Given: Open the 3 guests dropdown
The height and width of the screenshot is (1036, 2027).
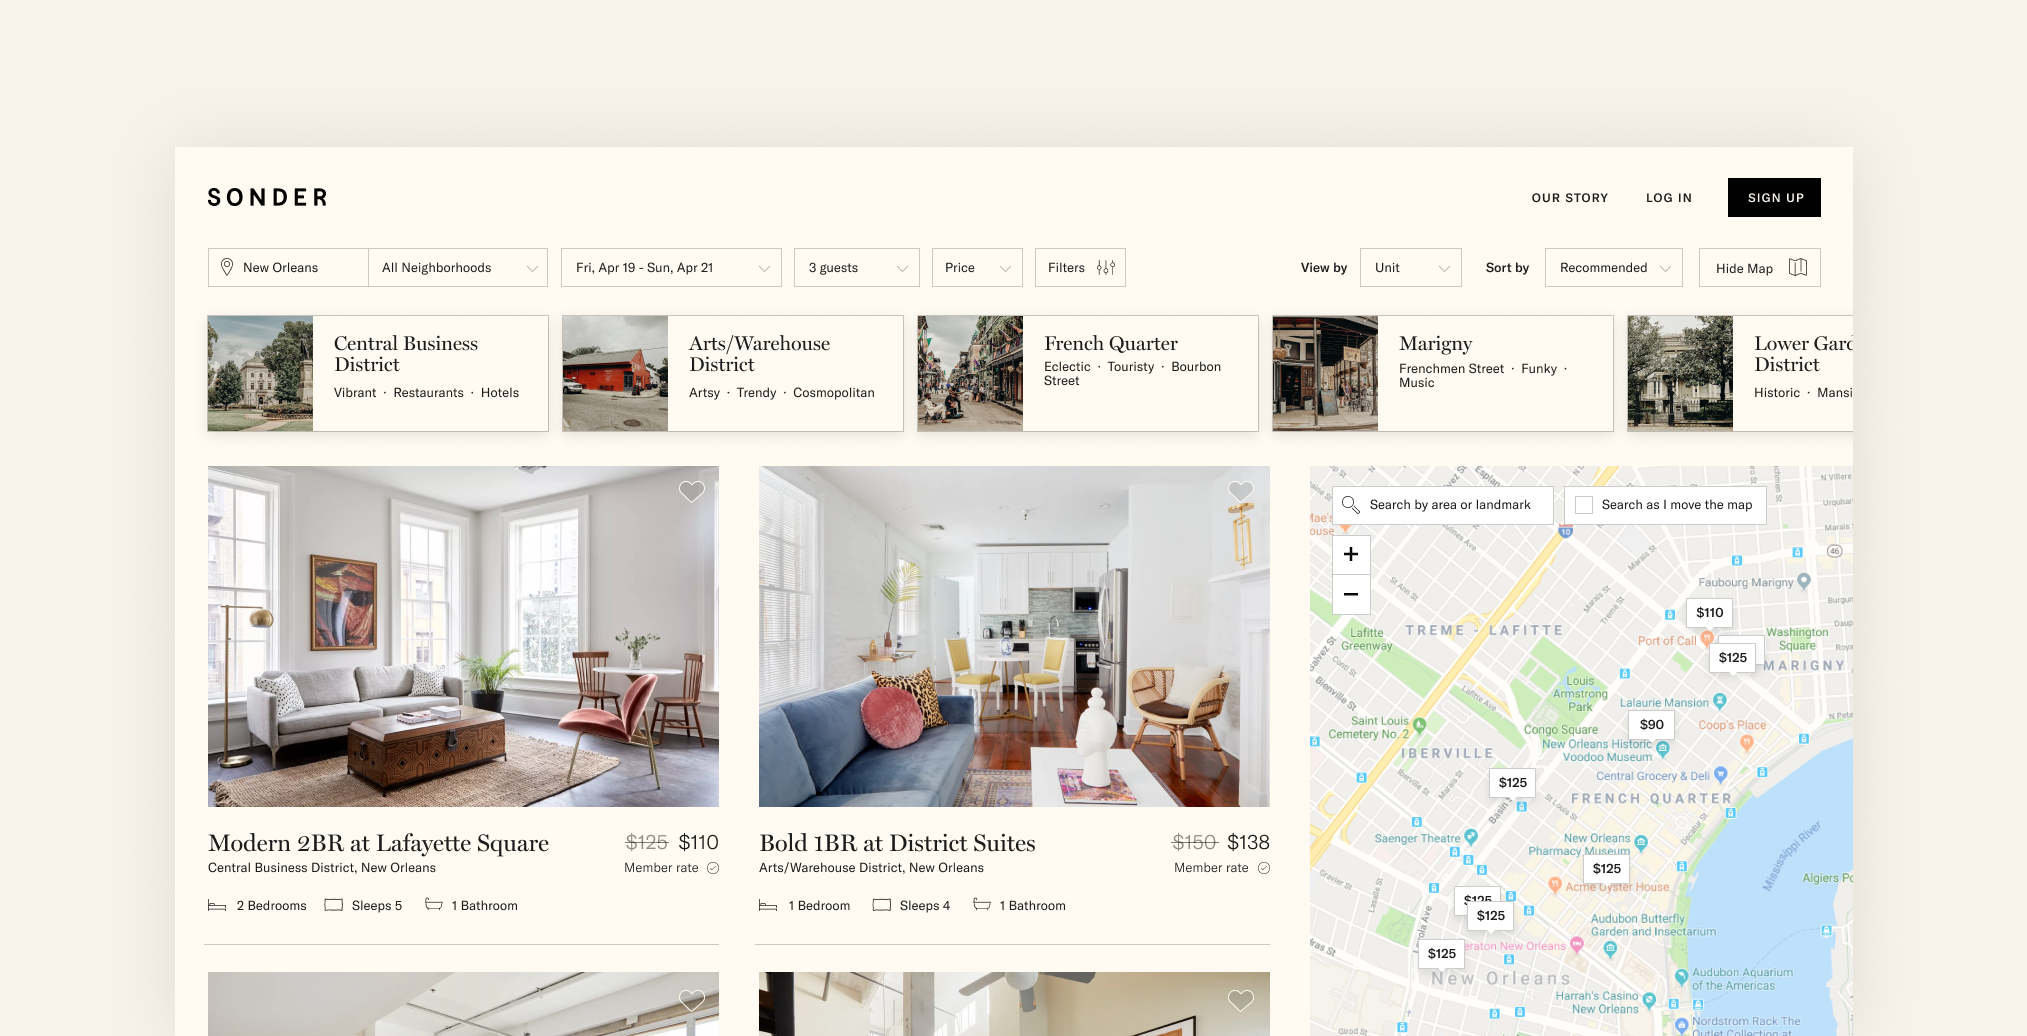Looking at the screenshot, I should click(857, 267).
